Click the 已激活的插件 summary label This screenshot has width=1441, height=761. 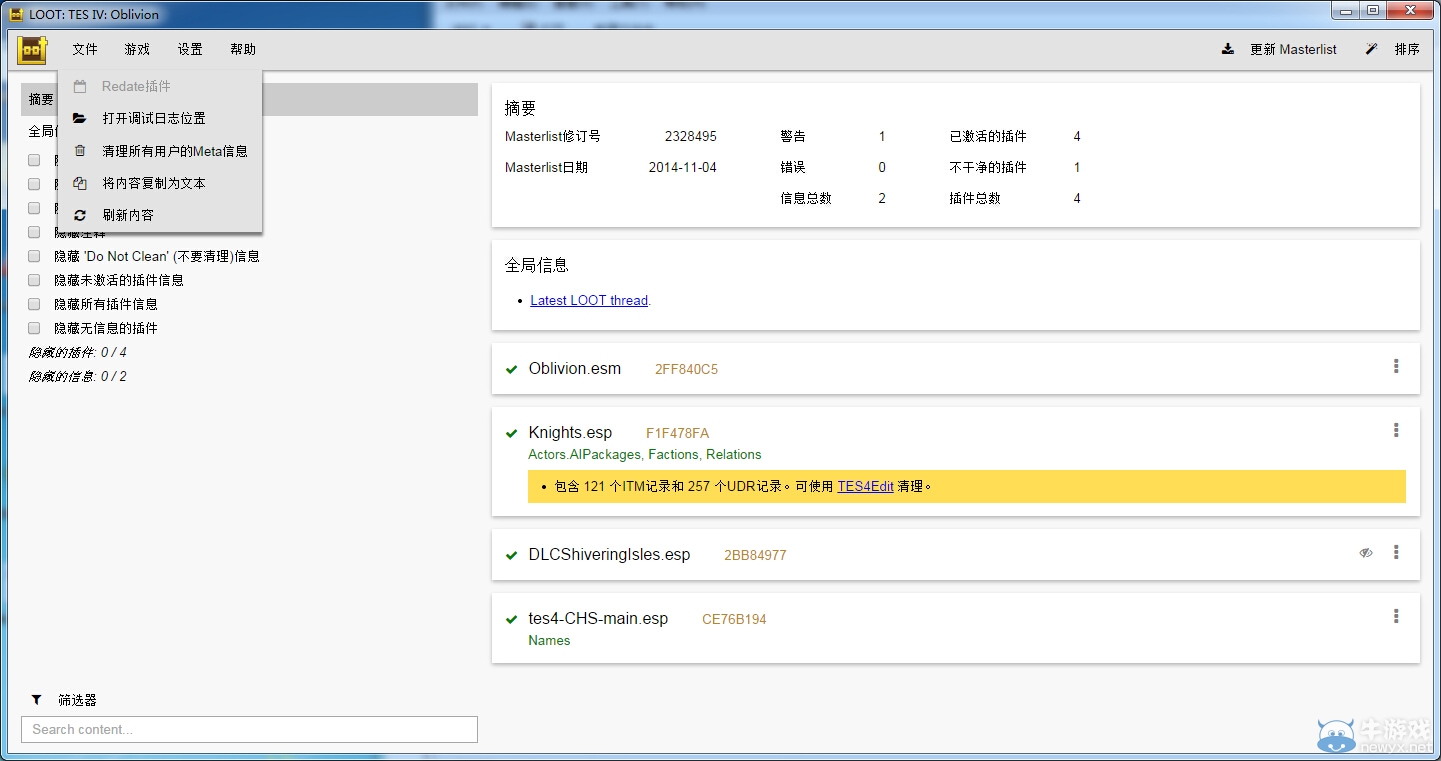(988, 137)
